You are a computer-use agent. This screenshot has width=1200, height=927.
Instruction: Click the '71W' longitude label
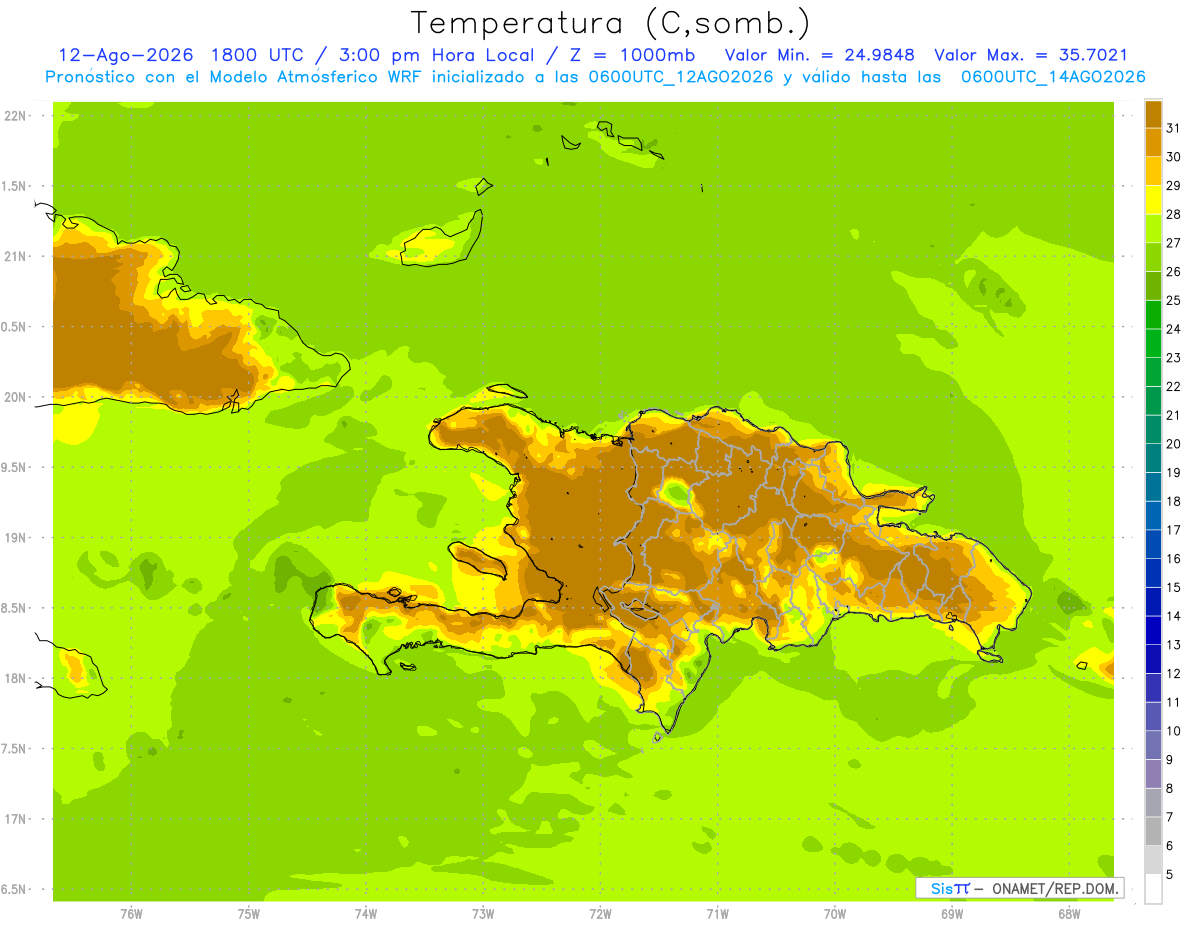point(717,914)
